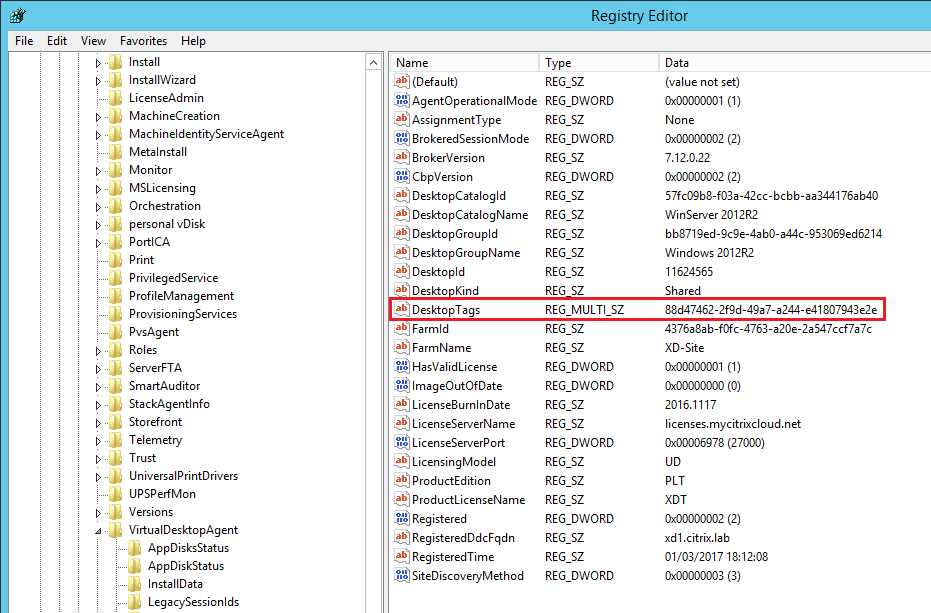Image resolution: width=931 pixels, height=613 pixels.
Task: Click the string icon for AssignmentType
Action: [402, 119]
